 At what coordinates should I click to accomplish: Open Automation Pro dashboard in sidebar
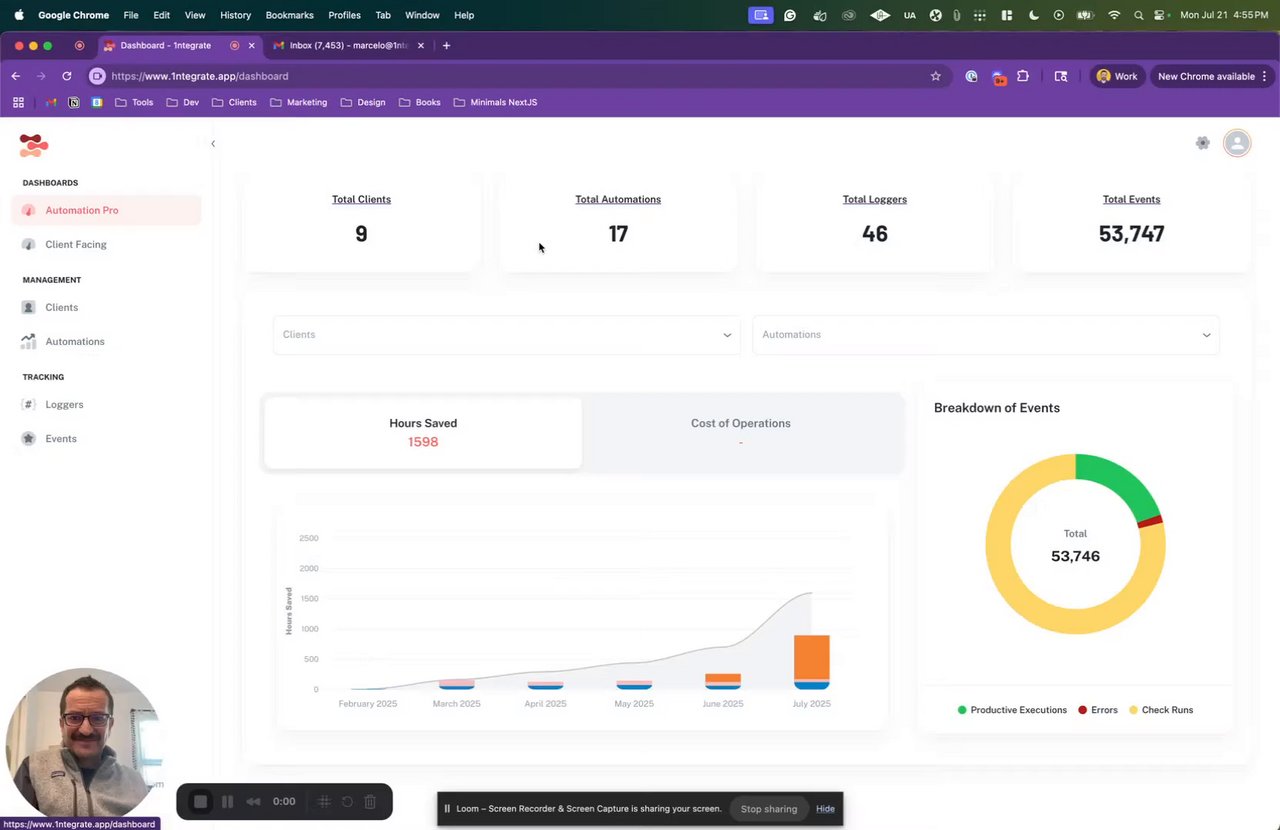pyautogui.click(x=106, y=210)
